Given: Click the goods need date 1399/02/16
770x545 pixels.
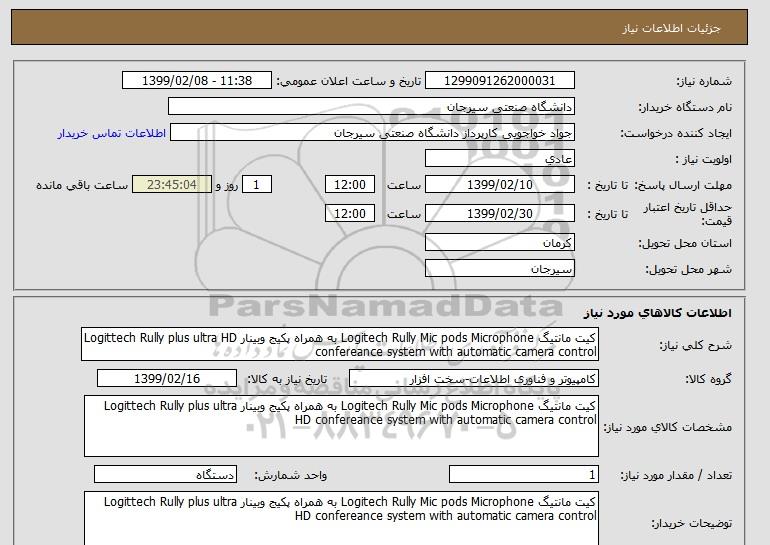Looking at the screenshot, I should pyautogui.click(x=167, y=379).
